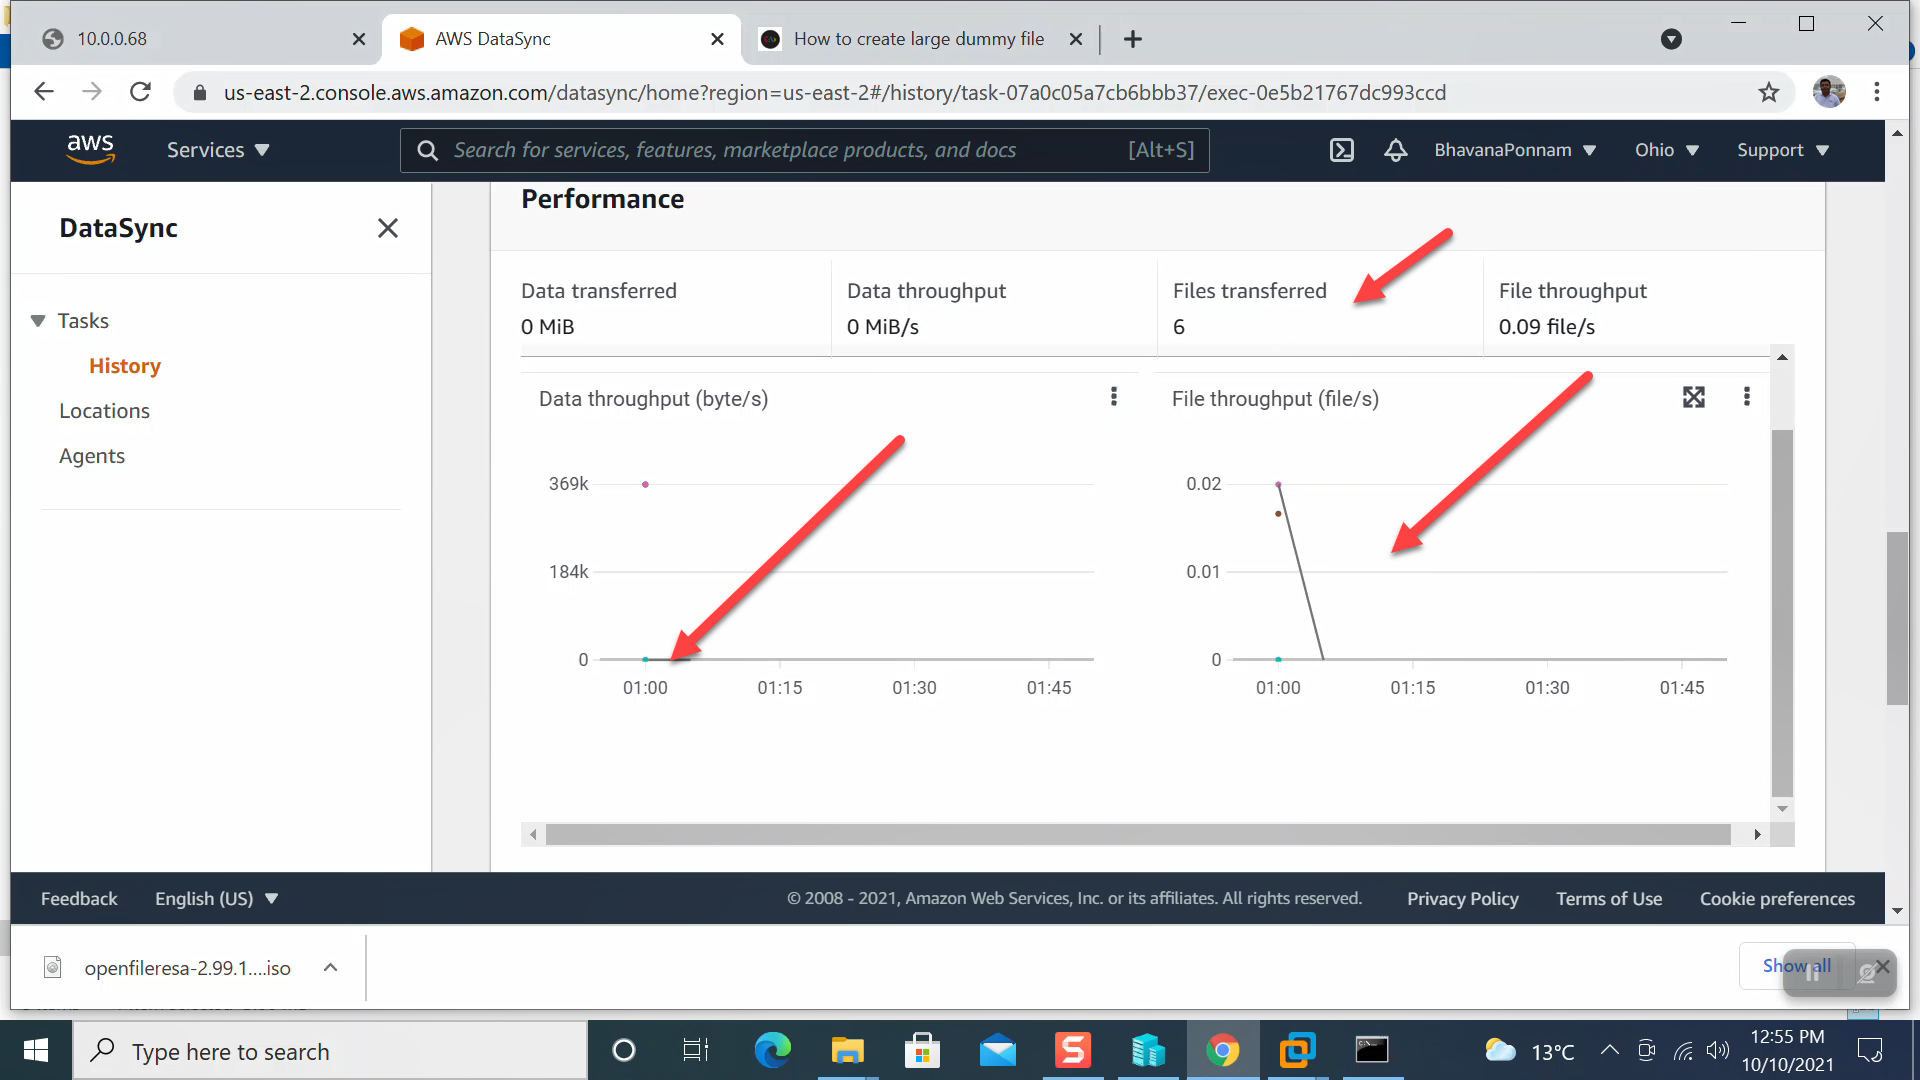1920x1080 pixels.
Task: Click the Chrome profile avatar
Action: click(1829, 91)
